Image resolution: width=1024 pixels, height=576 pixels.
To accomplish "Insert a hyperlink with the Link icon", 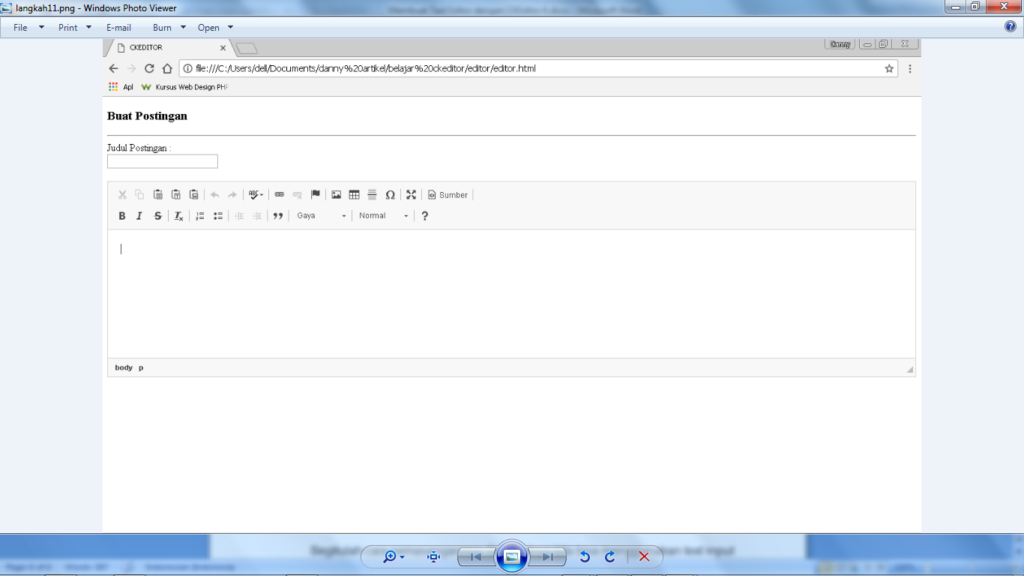I will [279, 195].
